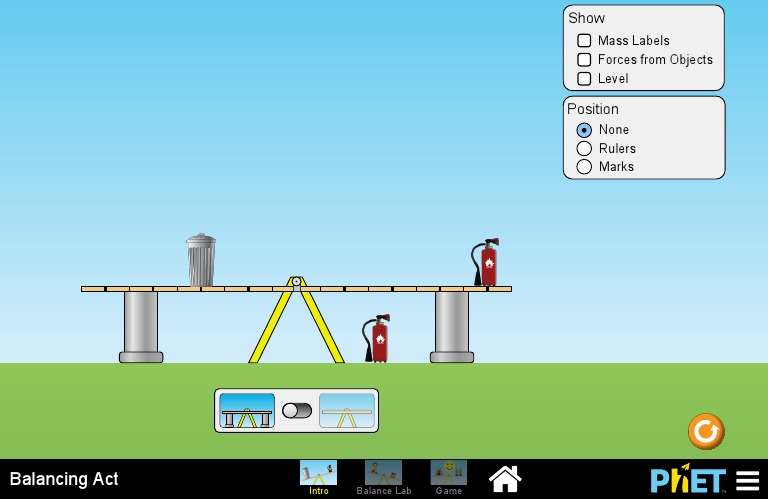Check Forces from Objects option
Viewport: 768px width, 499px height.
(584, 59)
